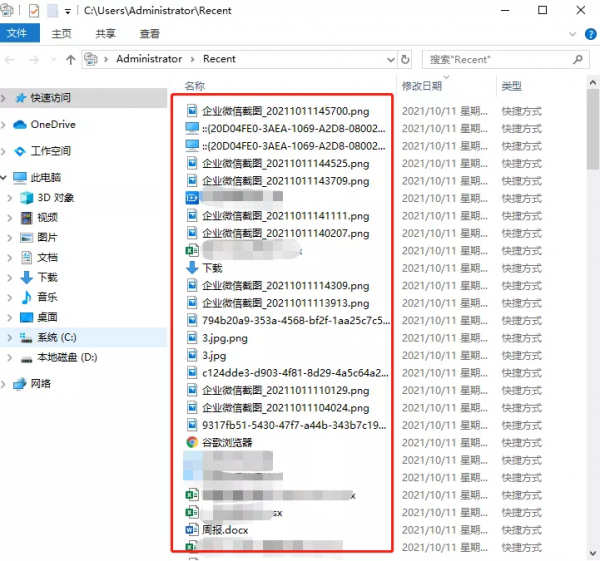This screenshot has height=561, width=600.
Task: Open recent locations dropdown arrow
Action: (53, 59)
